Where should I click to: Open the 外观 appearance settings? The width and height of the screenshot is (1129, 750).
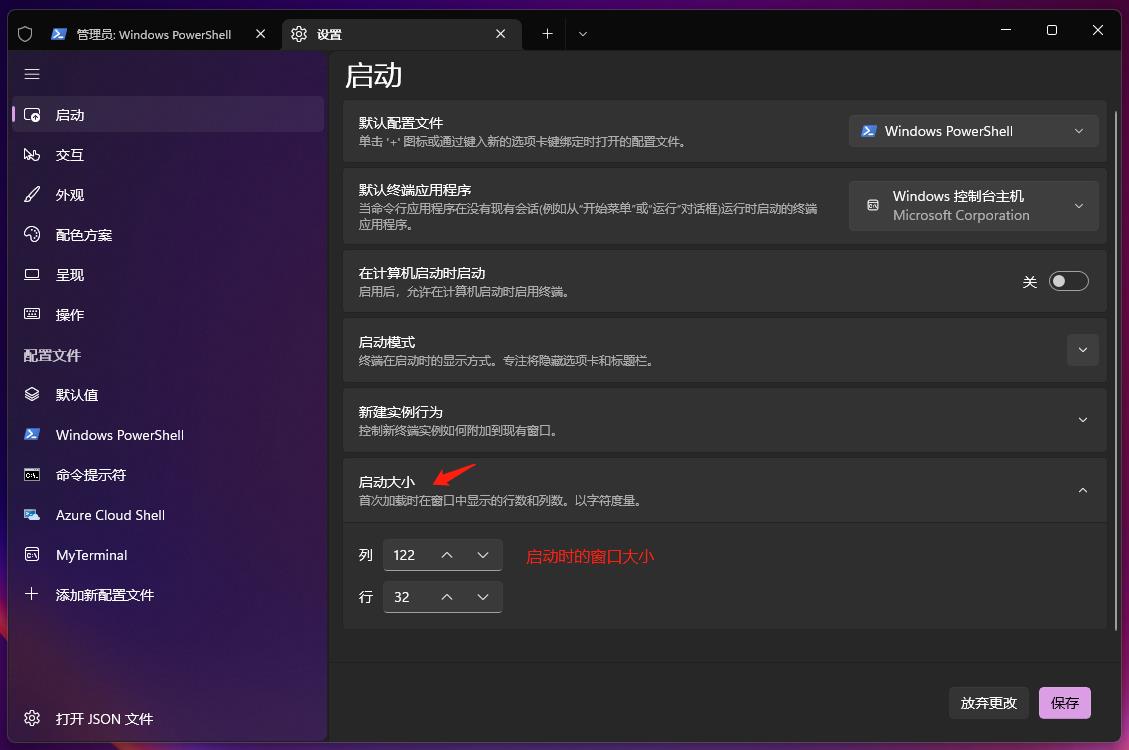69,194
